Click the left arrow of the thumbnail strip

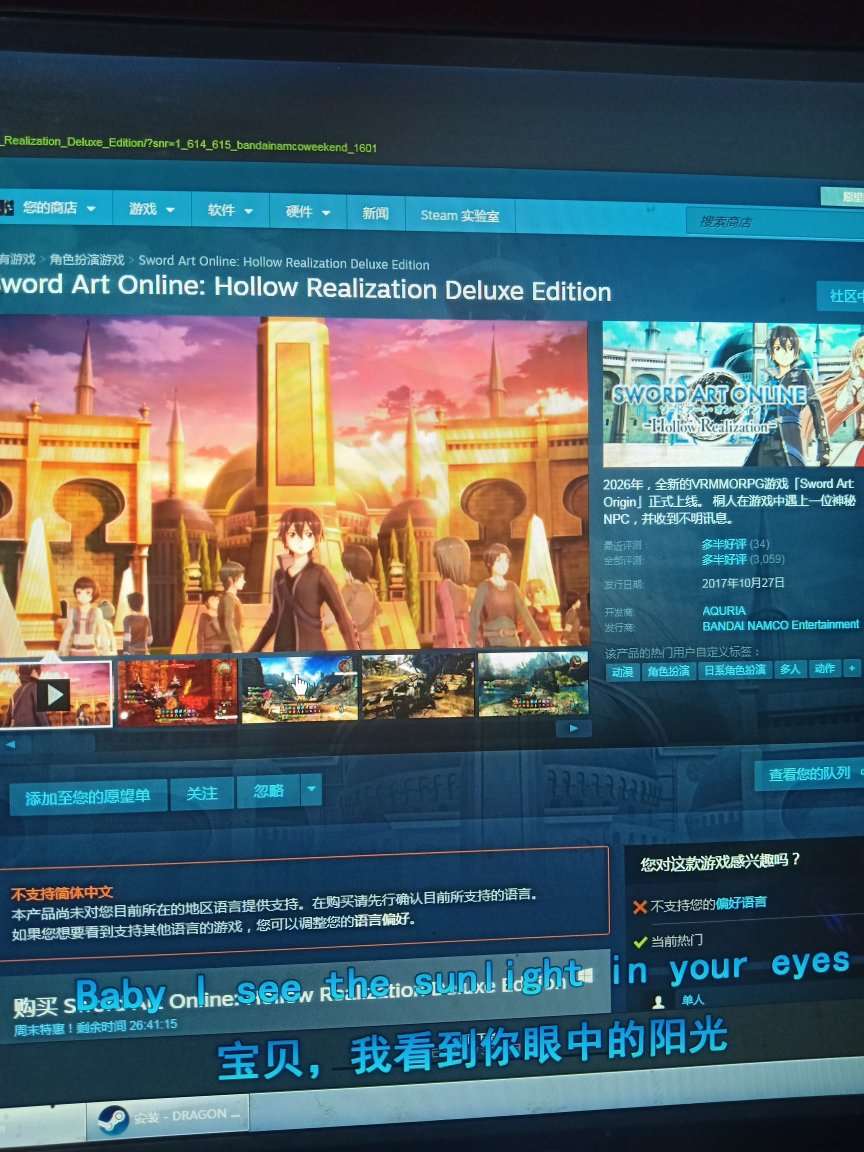pos(10,744)
